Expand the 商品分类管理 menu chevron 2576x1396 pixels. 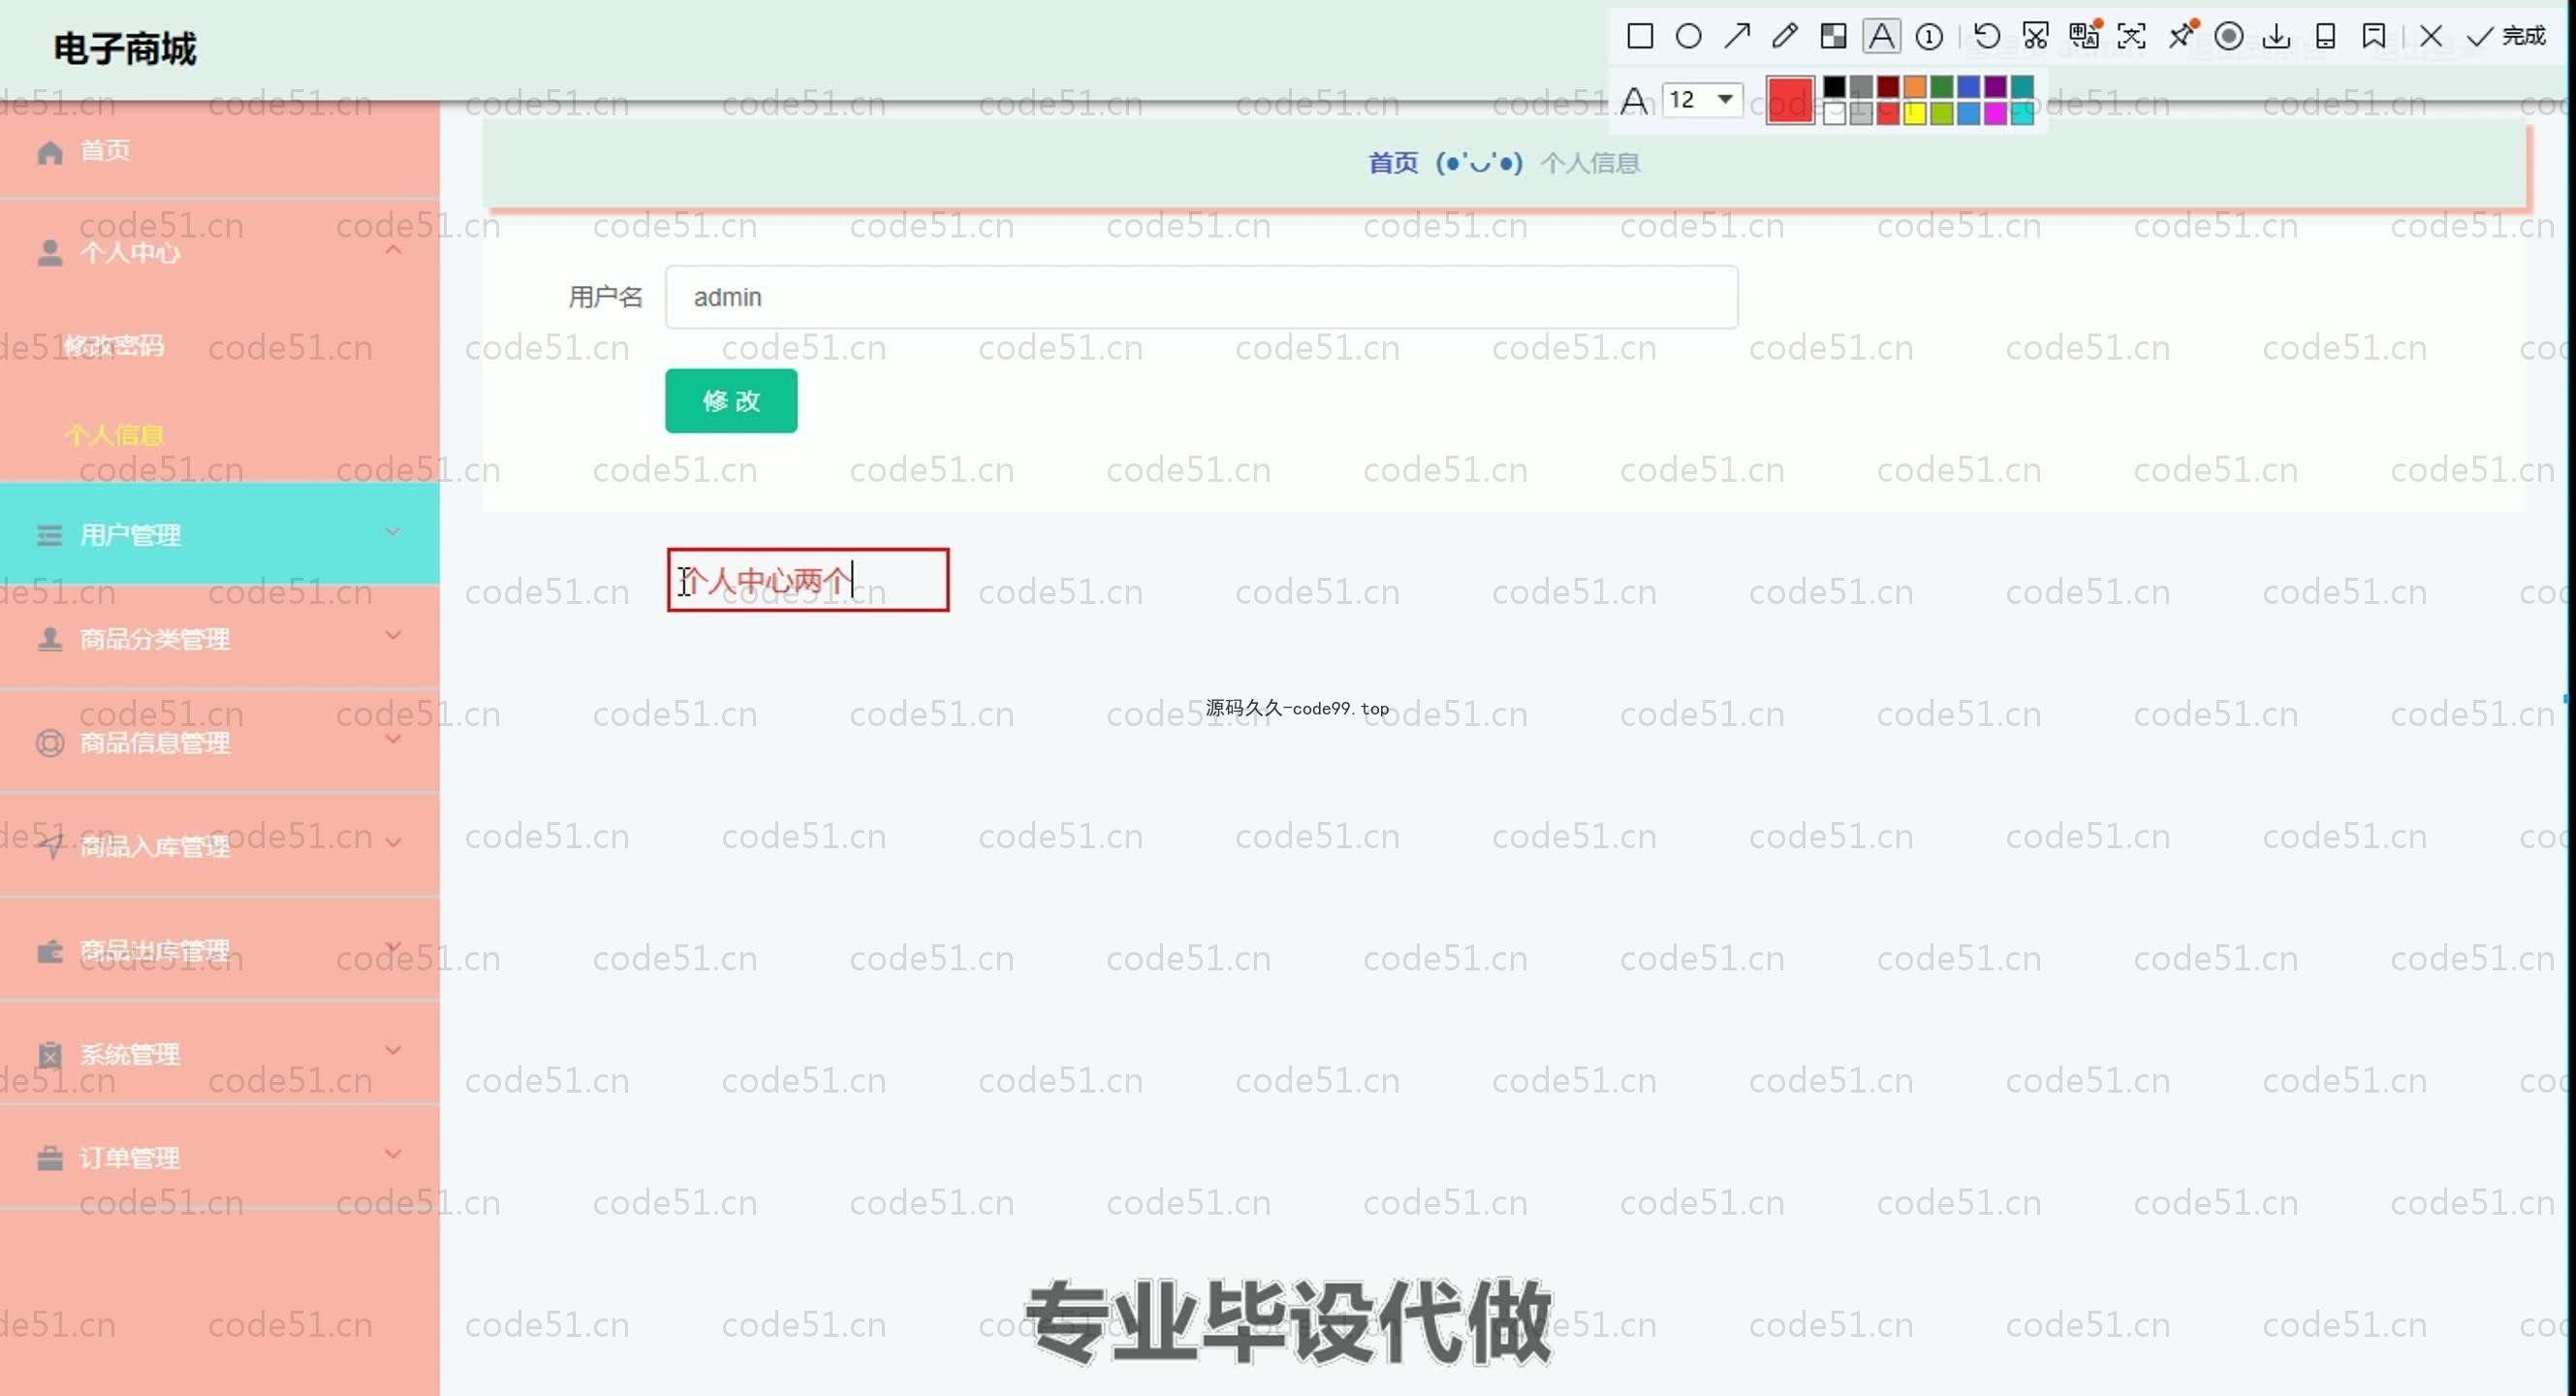tap(393, 635)
